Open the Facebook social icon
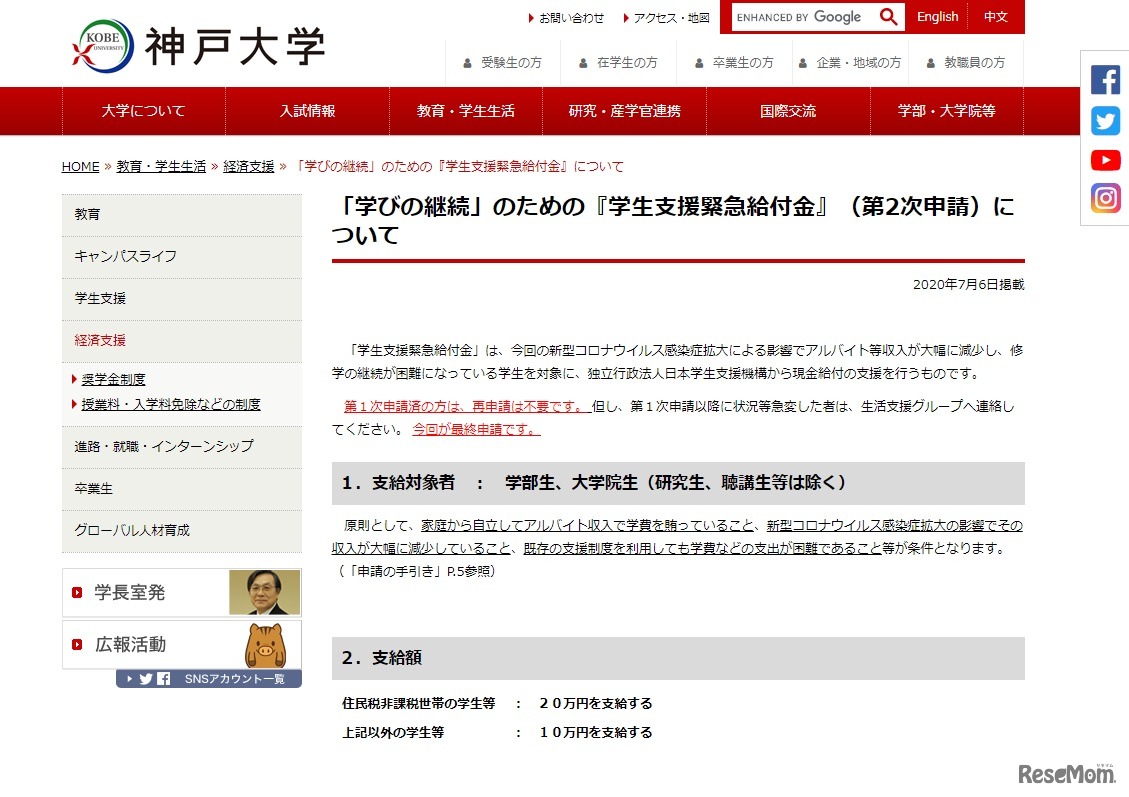 1105,79
